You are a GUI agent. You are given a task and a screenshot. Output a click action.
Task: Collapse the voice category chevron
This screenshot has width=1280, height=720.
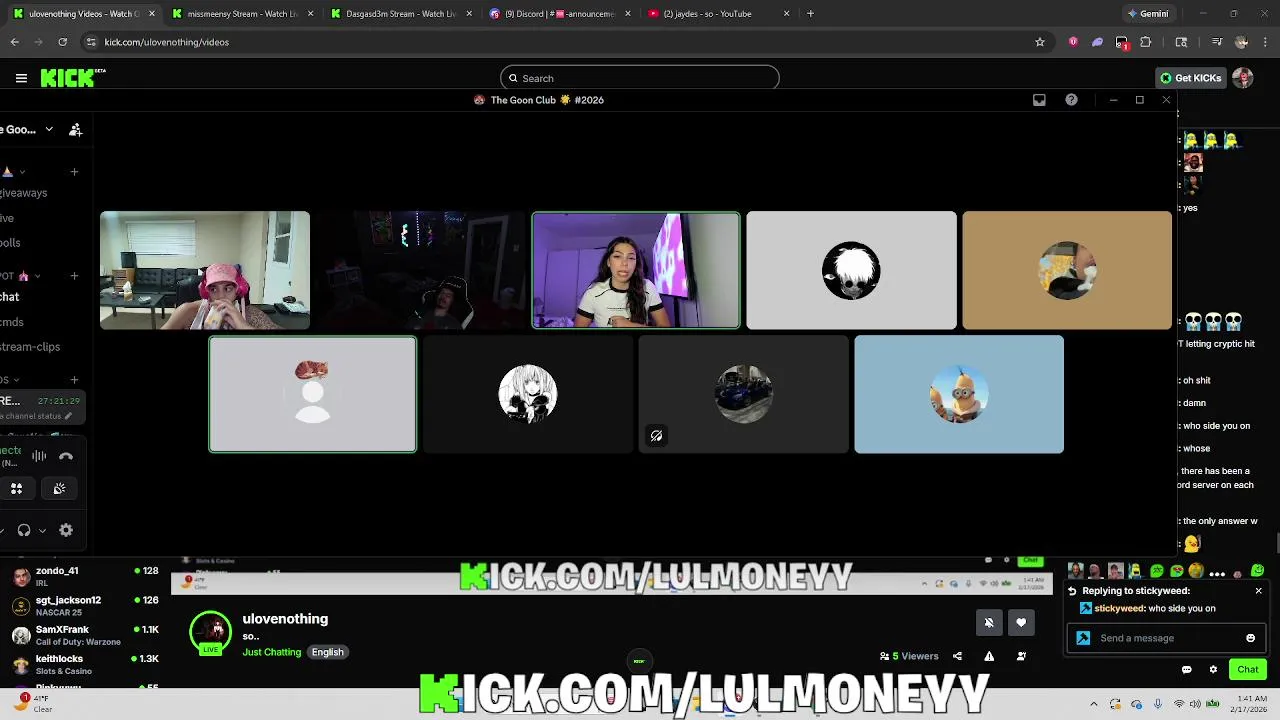click(19, 380)
